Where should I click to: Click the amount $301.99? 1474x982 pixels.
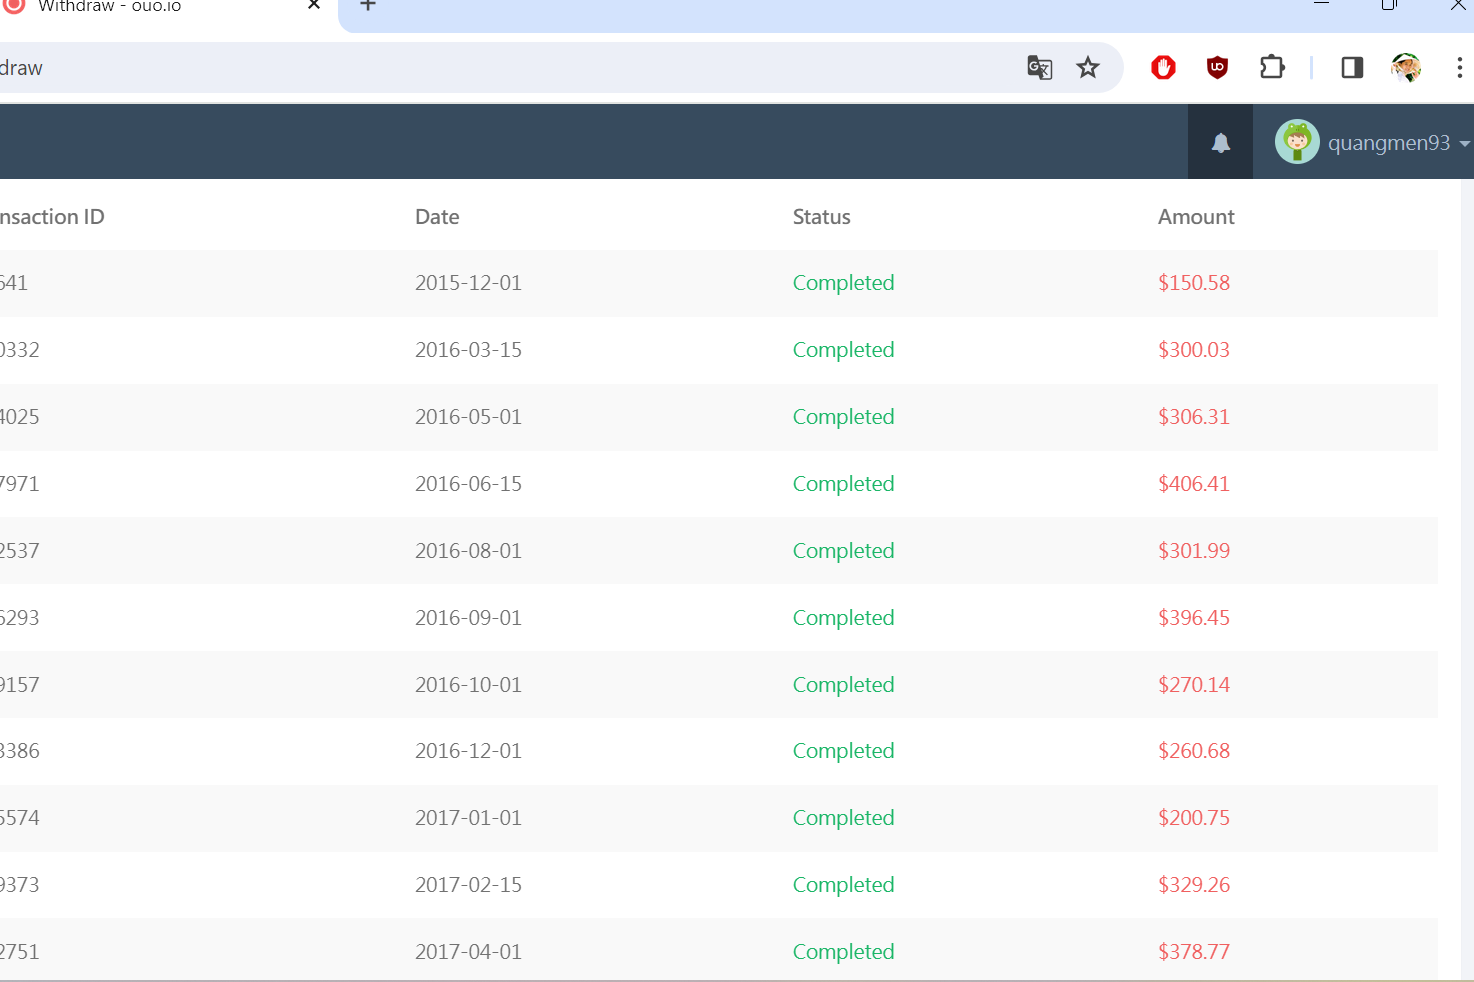[1194, 551]
